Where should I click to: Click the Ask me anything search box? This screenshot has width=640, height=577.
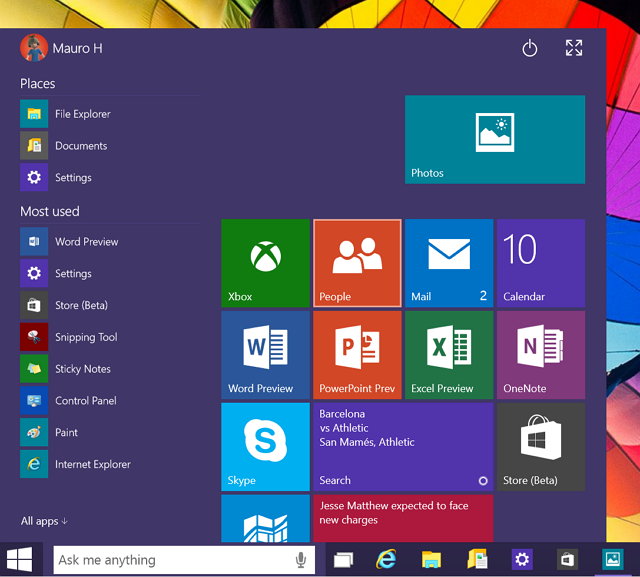[x=184, y=560]
